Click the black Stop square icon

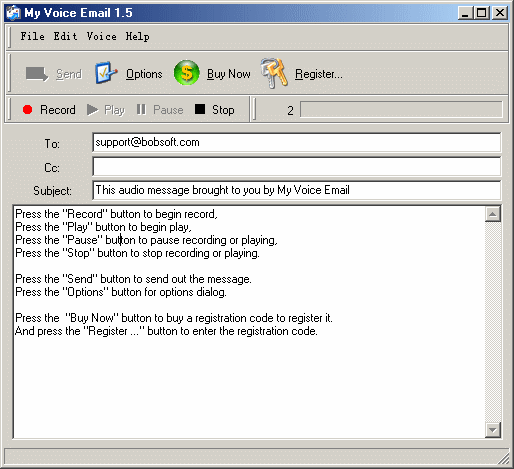[200, 109]
